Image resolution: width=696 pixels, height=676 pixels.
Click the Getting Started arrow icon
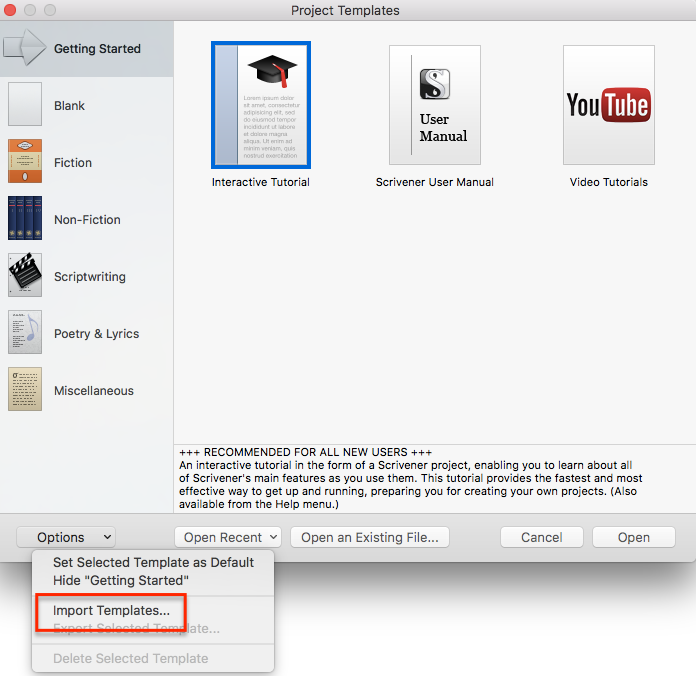(25, 47)
